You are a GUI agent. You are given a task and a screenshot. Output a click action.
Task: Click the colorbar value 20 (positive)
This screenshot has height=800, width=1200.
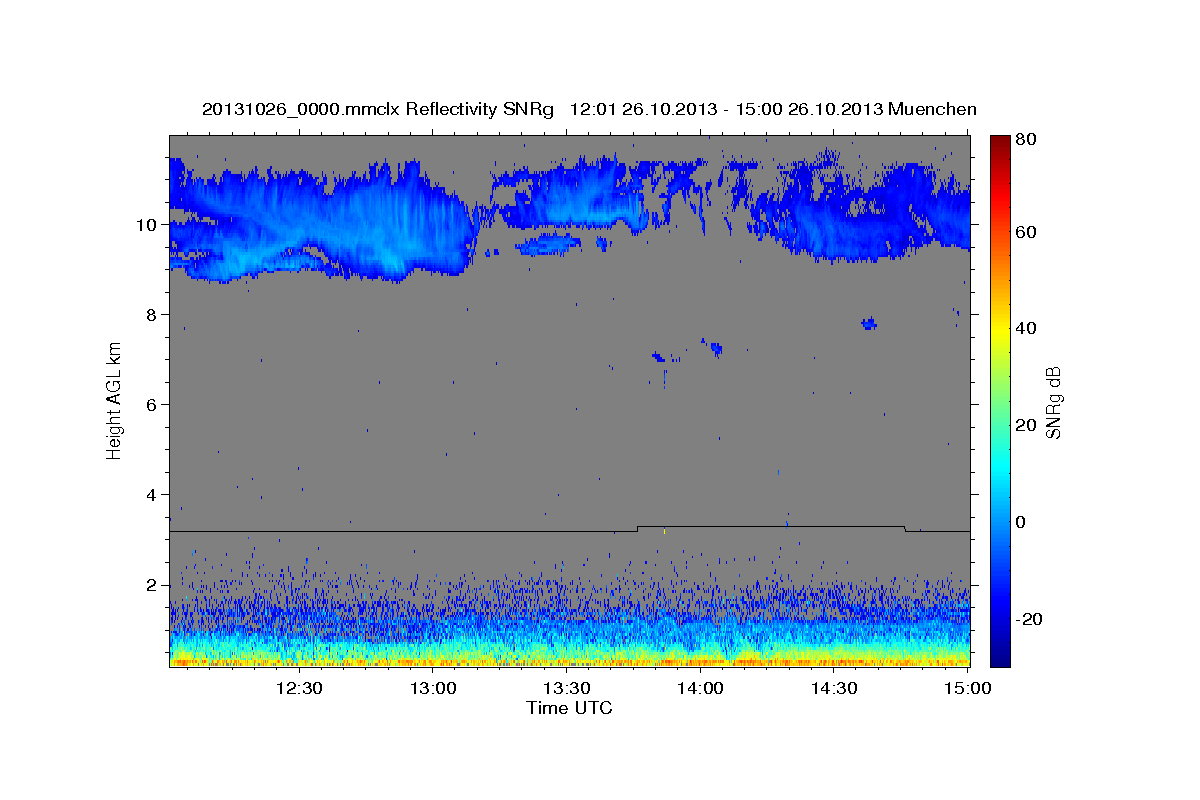tap(1027, 425)
